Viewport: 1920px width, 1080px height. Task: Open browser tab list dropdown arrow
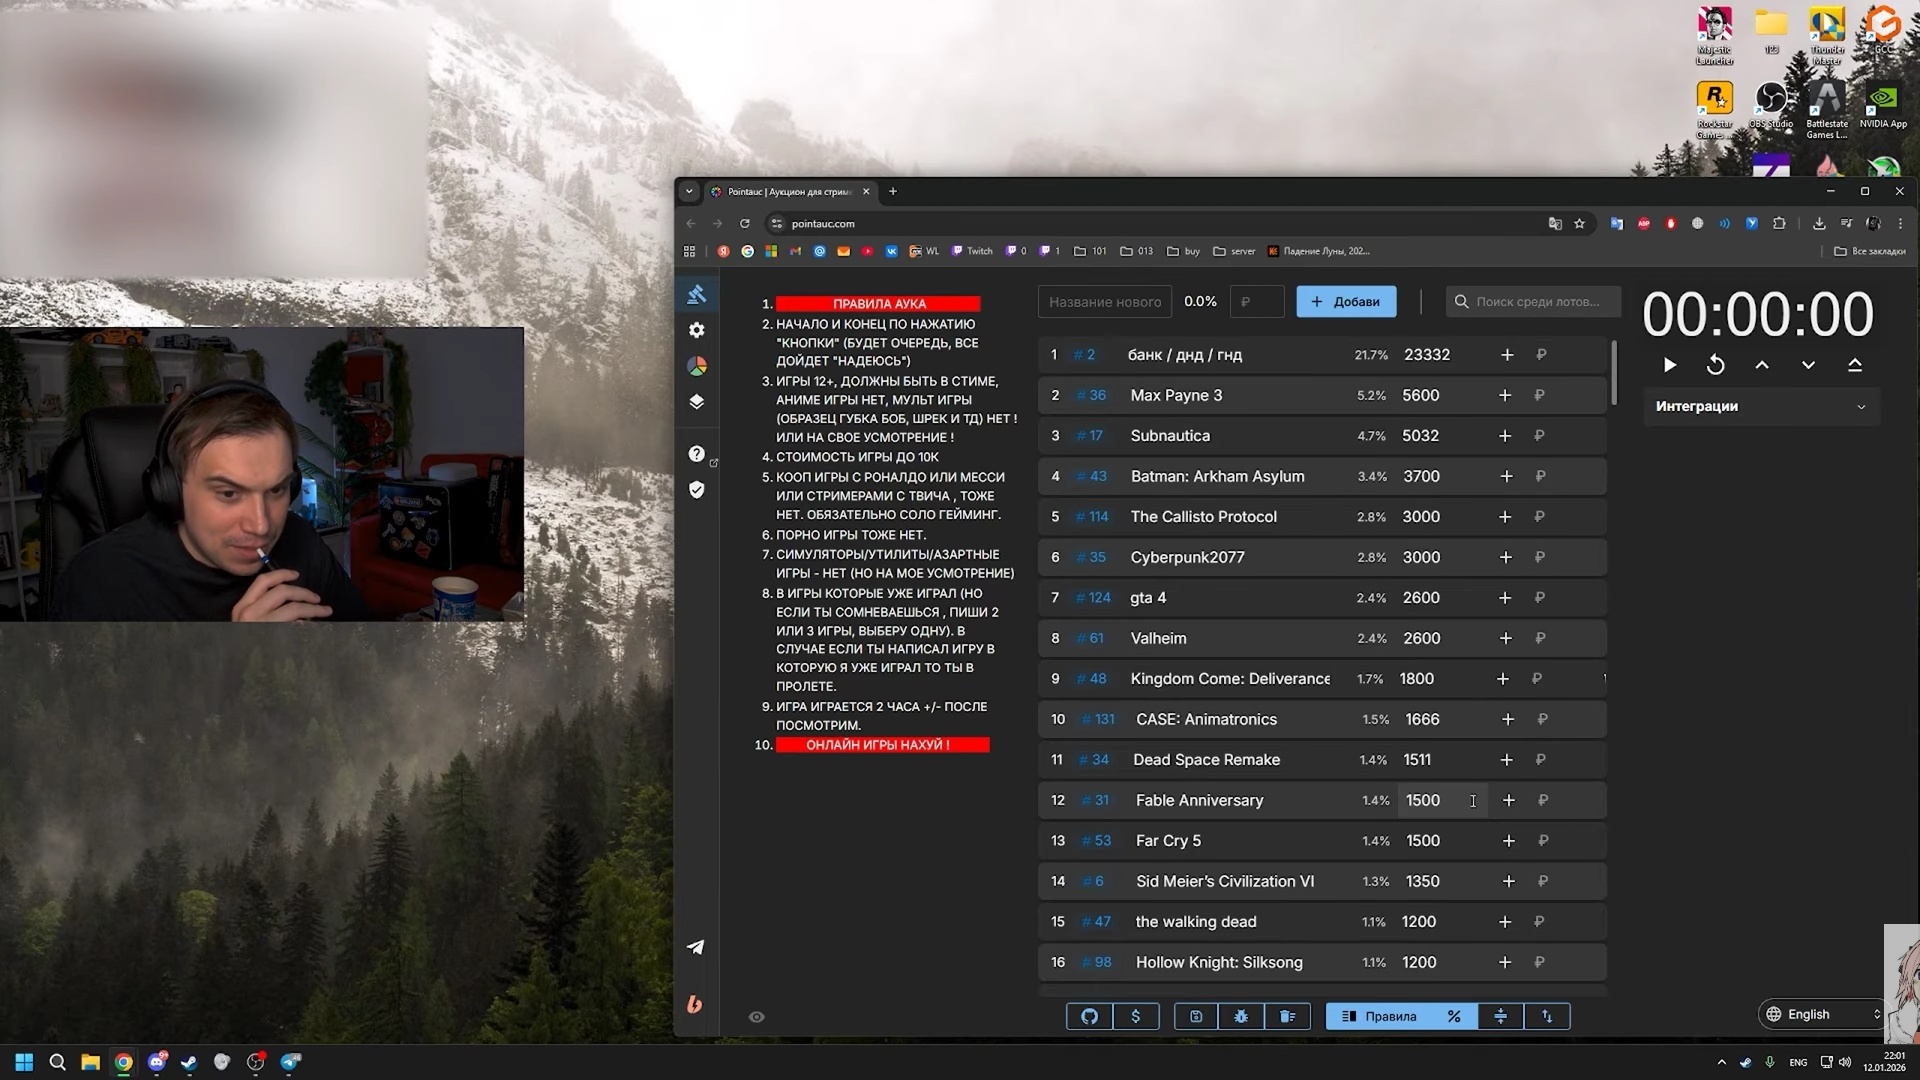pyautogui.click(x=689, y=191)
